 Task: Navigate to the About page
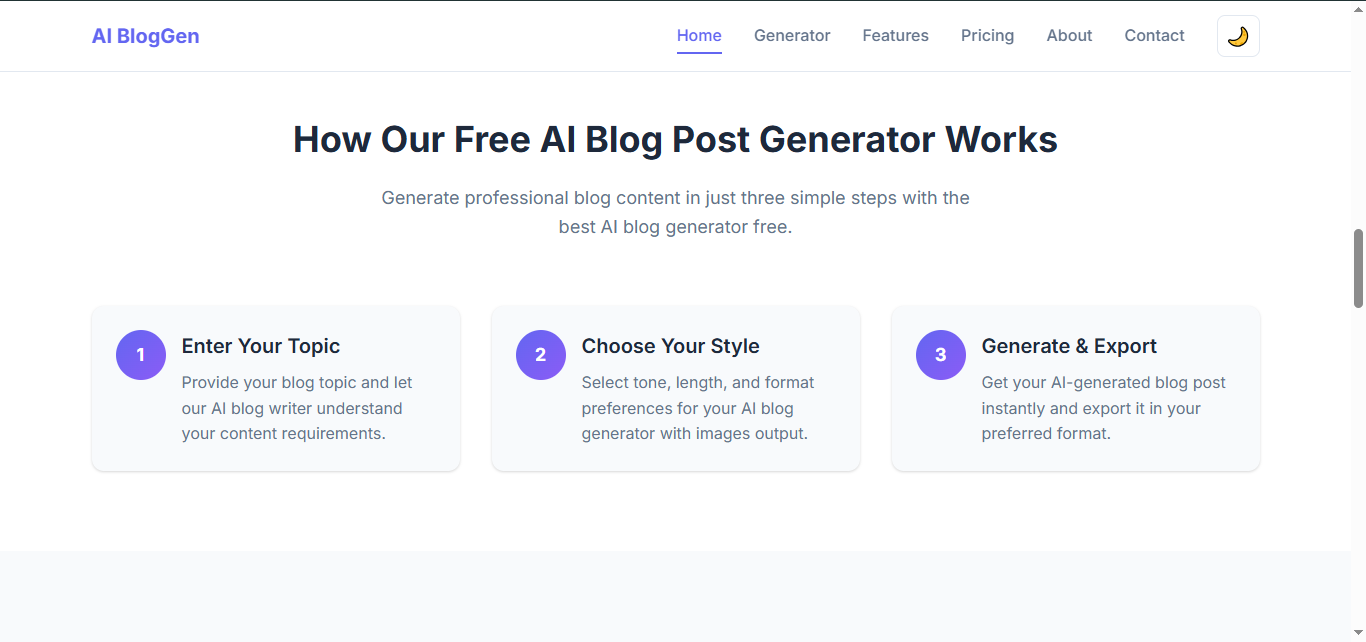tap(1069, 36)
